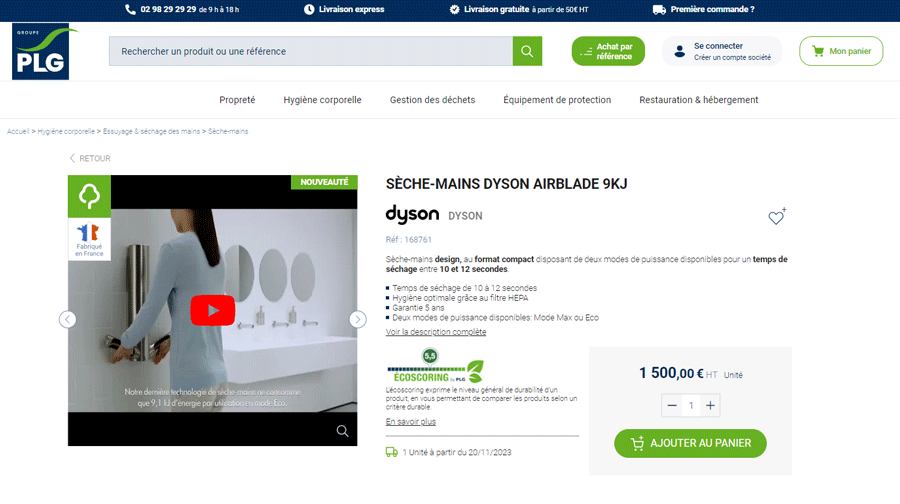The width and height of the screenshot is (900, 504).
Task: Click 'Hygiène optimale grâce au filtre HEPA' text
Action: [x=460, y=298]
